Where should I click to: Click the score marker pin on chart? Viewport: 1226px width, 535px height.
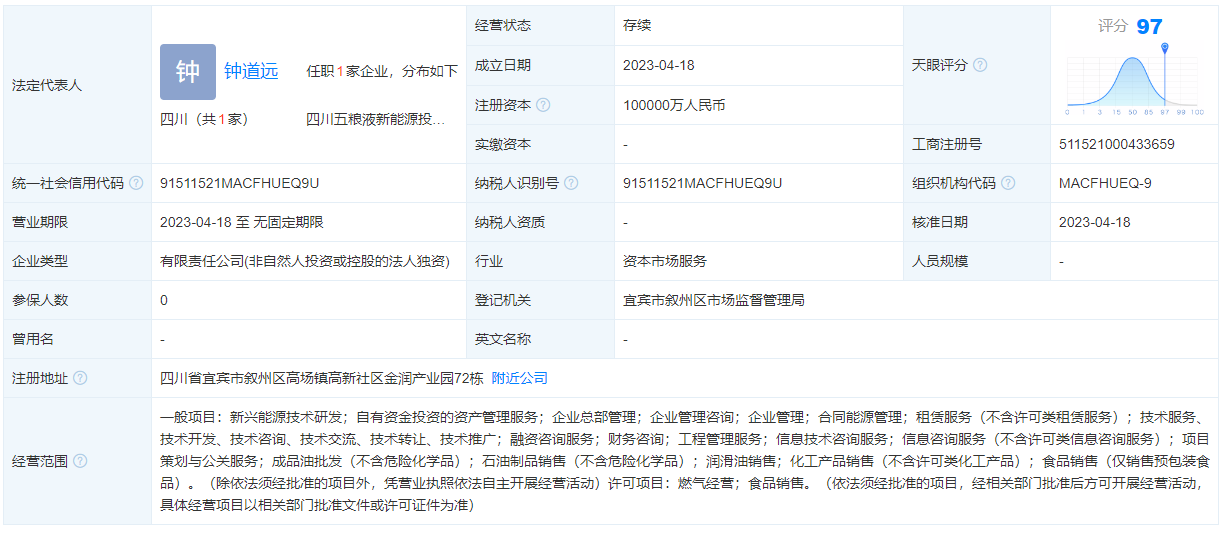[1164, 48]
